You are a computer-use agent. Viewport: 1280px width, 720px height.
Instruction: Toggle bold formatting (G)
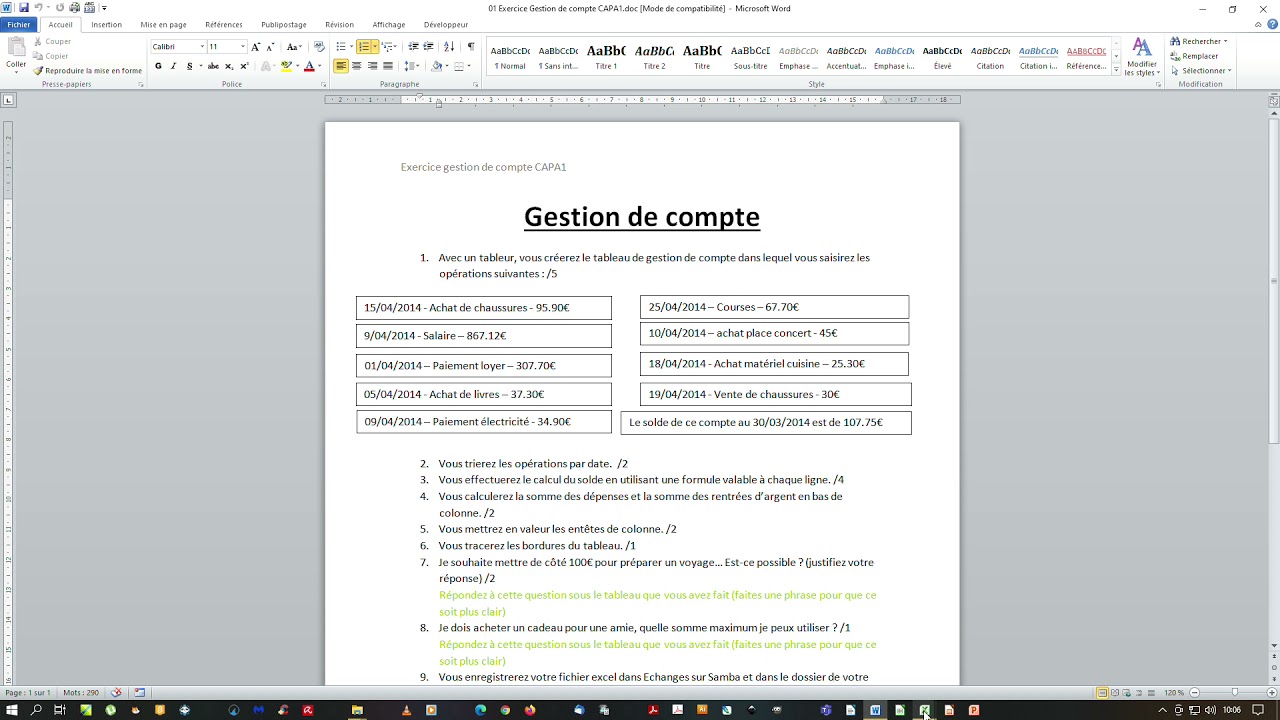158,66
